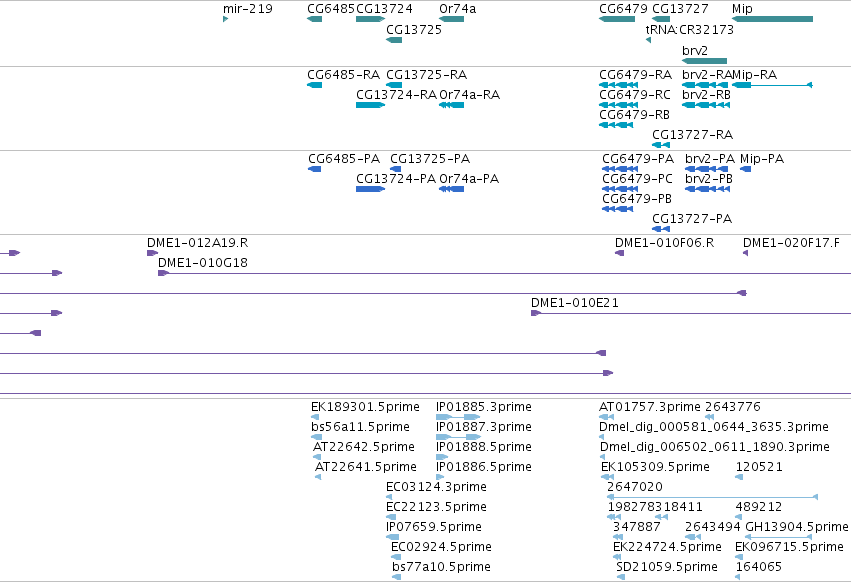
Task: Click the Dmel_dig_000581_0644_3635.3prime label
Action: 714,427
